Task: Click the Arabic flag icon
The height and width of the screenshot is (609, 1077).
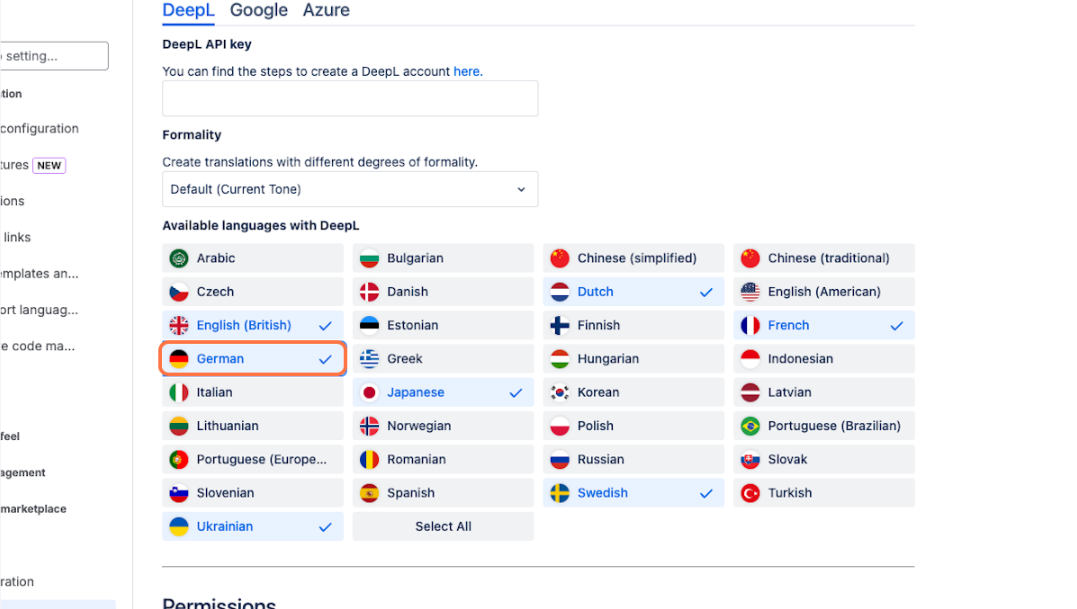Action: coord(179,258)
